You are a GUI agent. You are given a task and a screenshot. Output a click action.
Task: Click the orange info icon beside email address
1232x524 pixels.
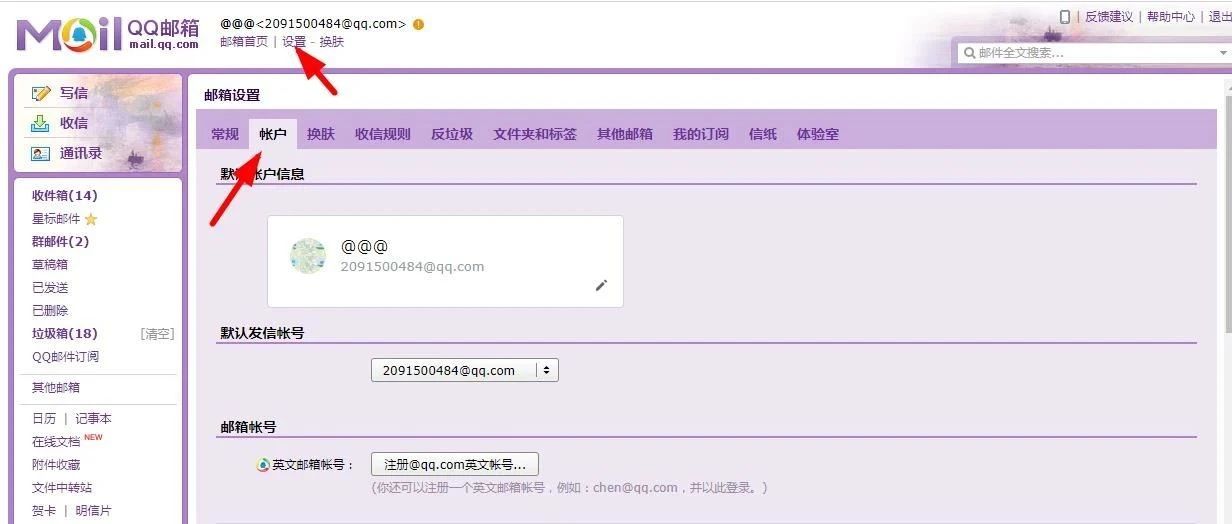point(418,24)
